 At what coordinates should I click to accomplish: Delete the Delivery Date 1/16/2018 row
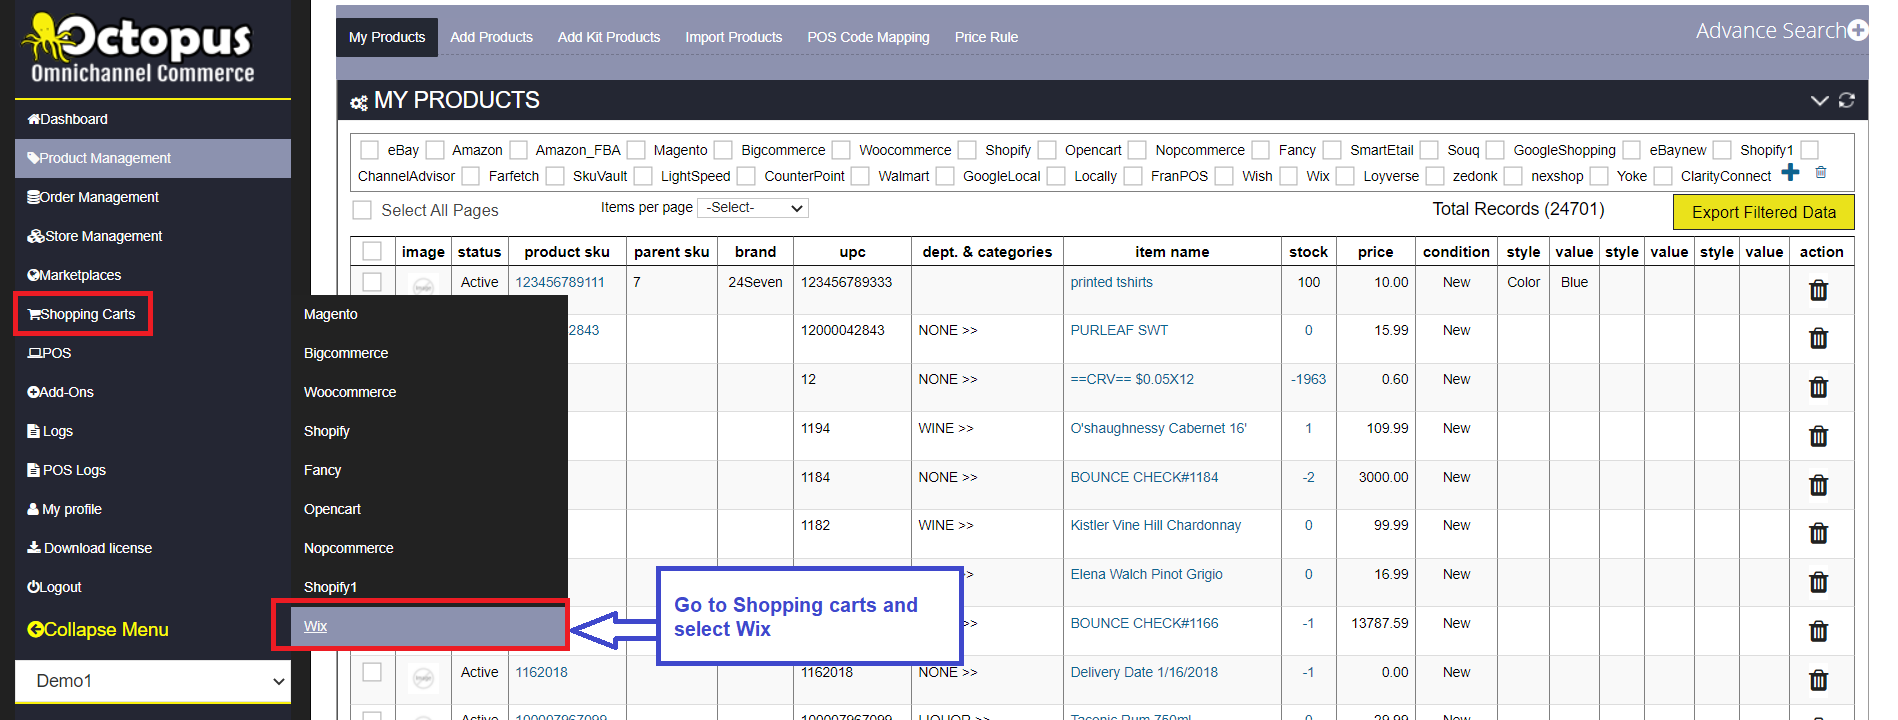pyautogui.click(x=1818, y=680)
